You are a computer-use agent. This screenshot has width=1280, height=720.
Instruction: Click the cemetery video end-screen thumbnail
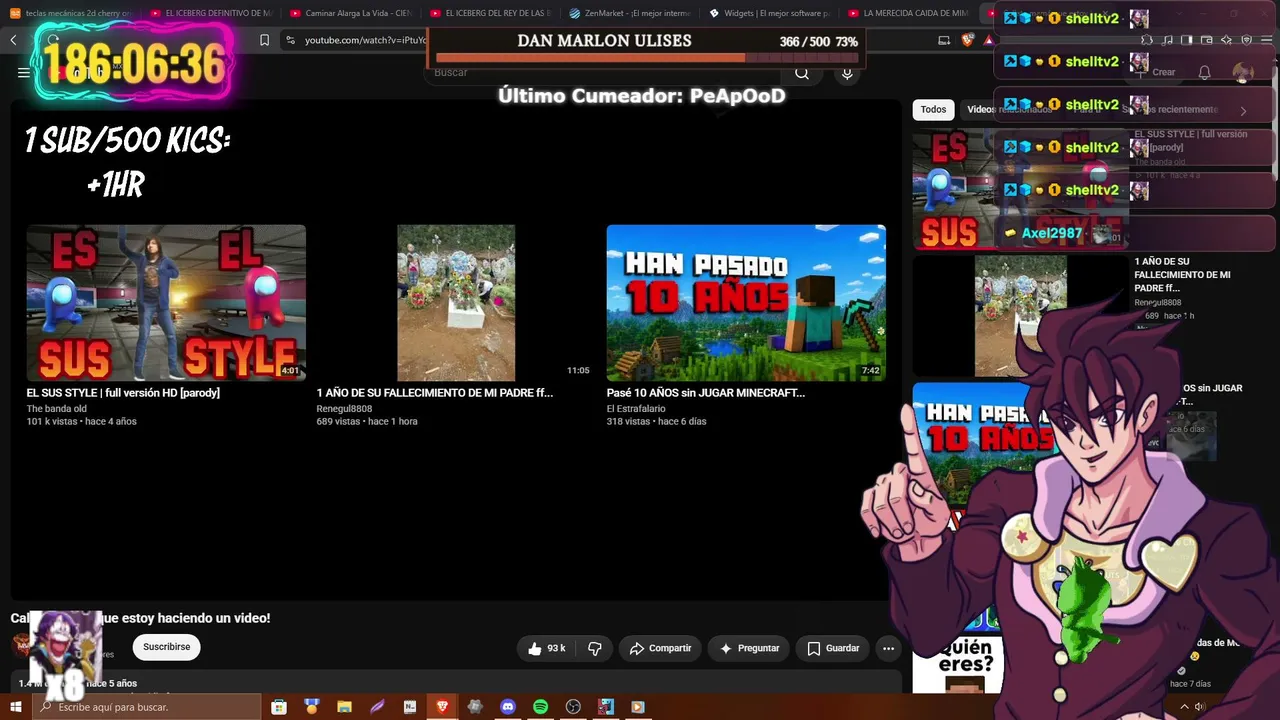tap(456, 303)
